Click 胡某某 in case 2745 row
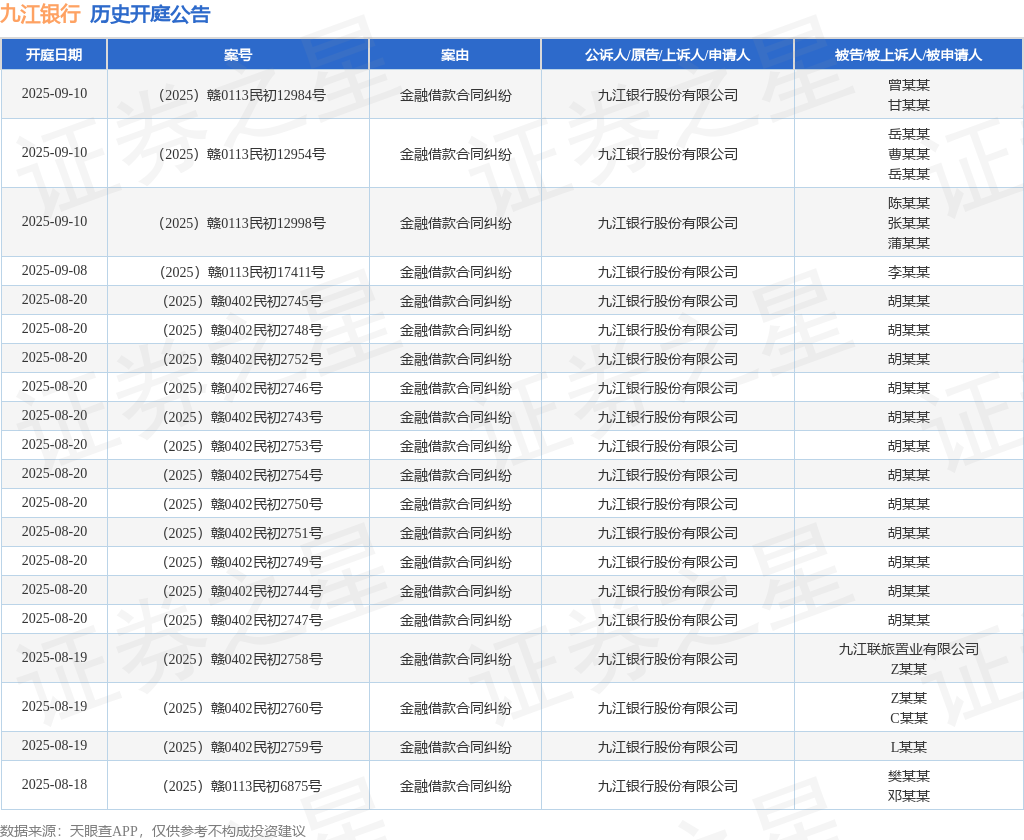The width and height of the screenshot is (1024, 840). [x=908, y=301]
